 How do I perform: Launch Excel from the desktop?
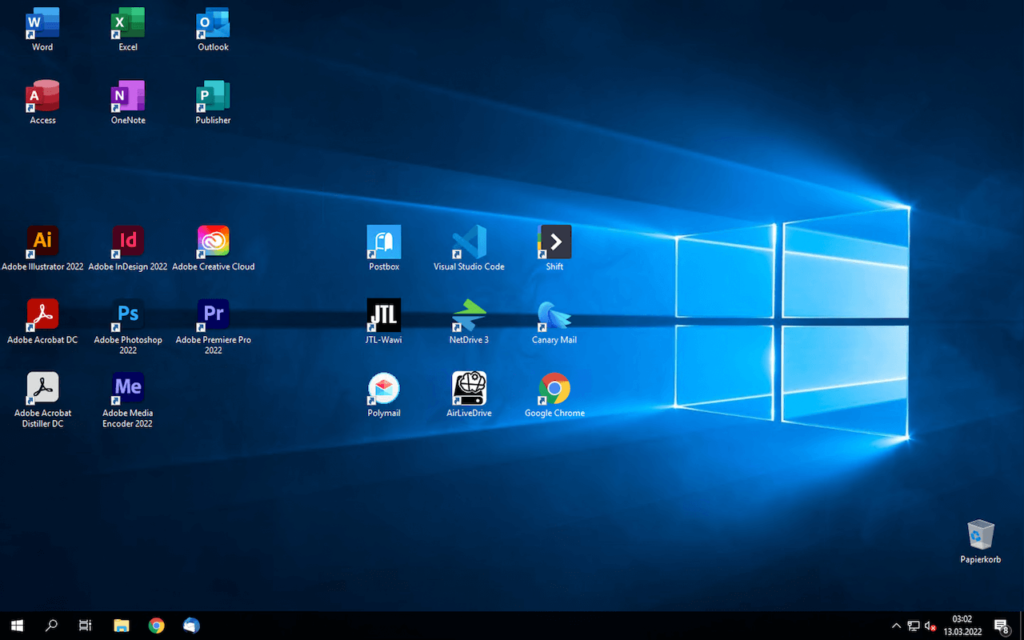coord(128,29)
